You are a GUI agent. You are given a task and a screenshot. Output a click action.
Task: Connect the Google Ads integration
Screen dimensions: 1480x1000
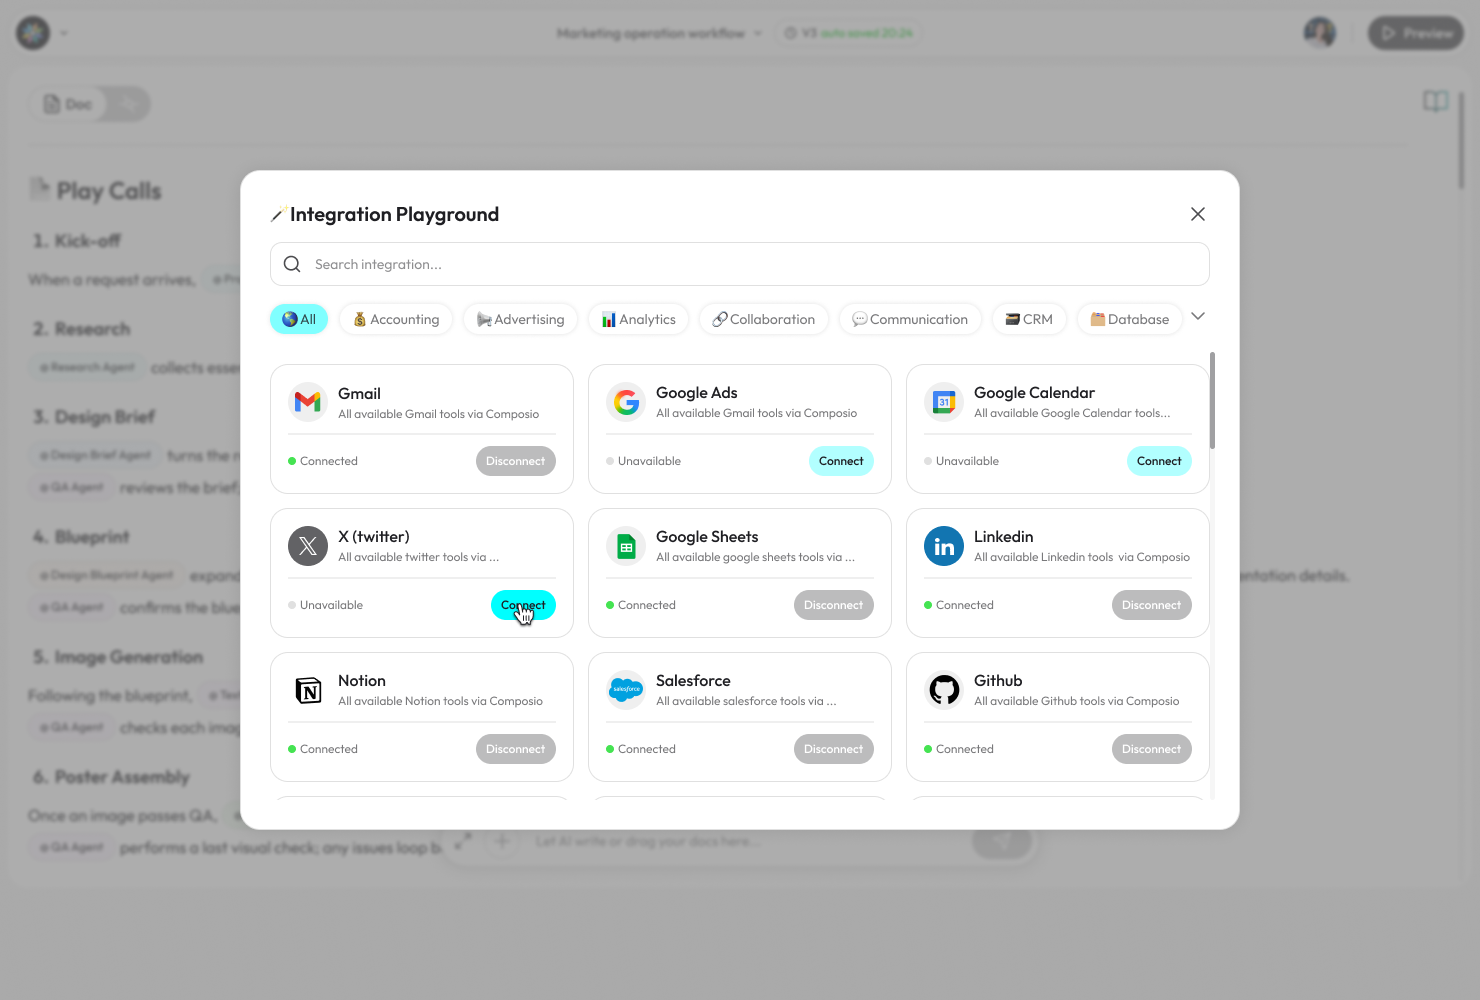(x=841, y=461)
